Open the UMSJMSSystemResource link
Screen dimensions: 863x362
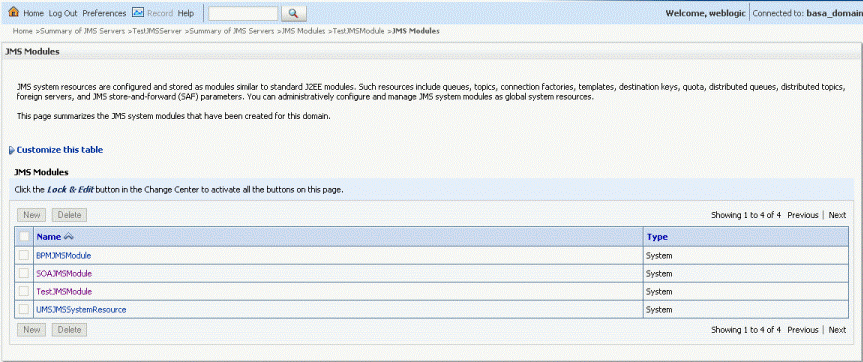pos(81,310)
